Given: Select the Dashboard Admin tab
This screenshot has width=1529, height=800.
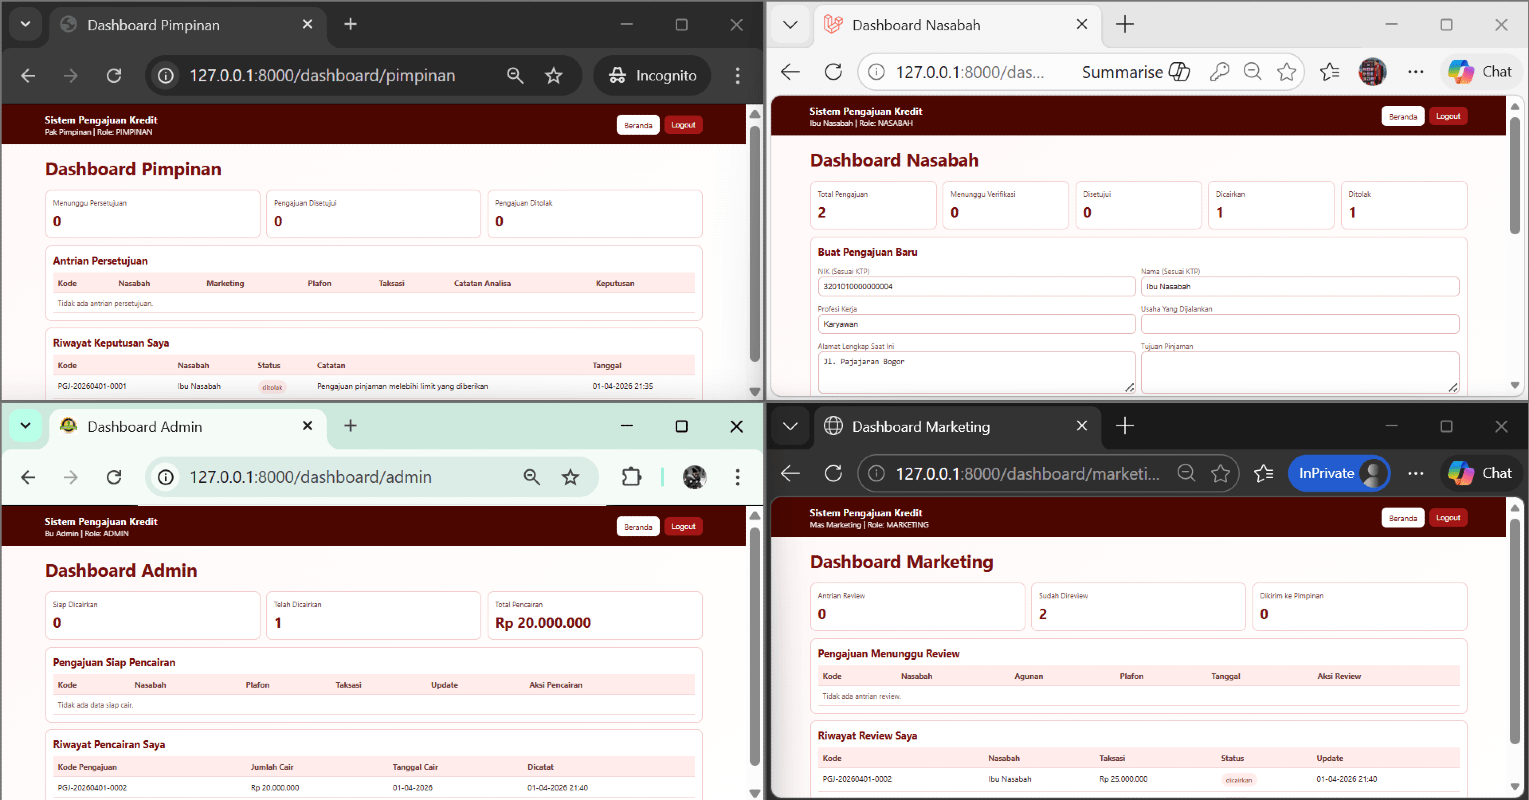Looking at the screenshot, I should coord(186,427).
